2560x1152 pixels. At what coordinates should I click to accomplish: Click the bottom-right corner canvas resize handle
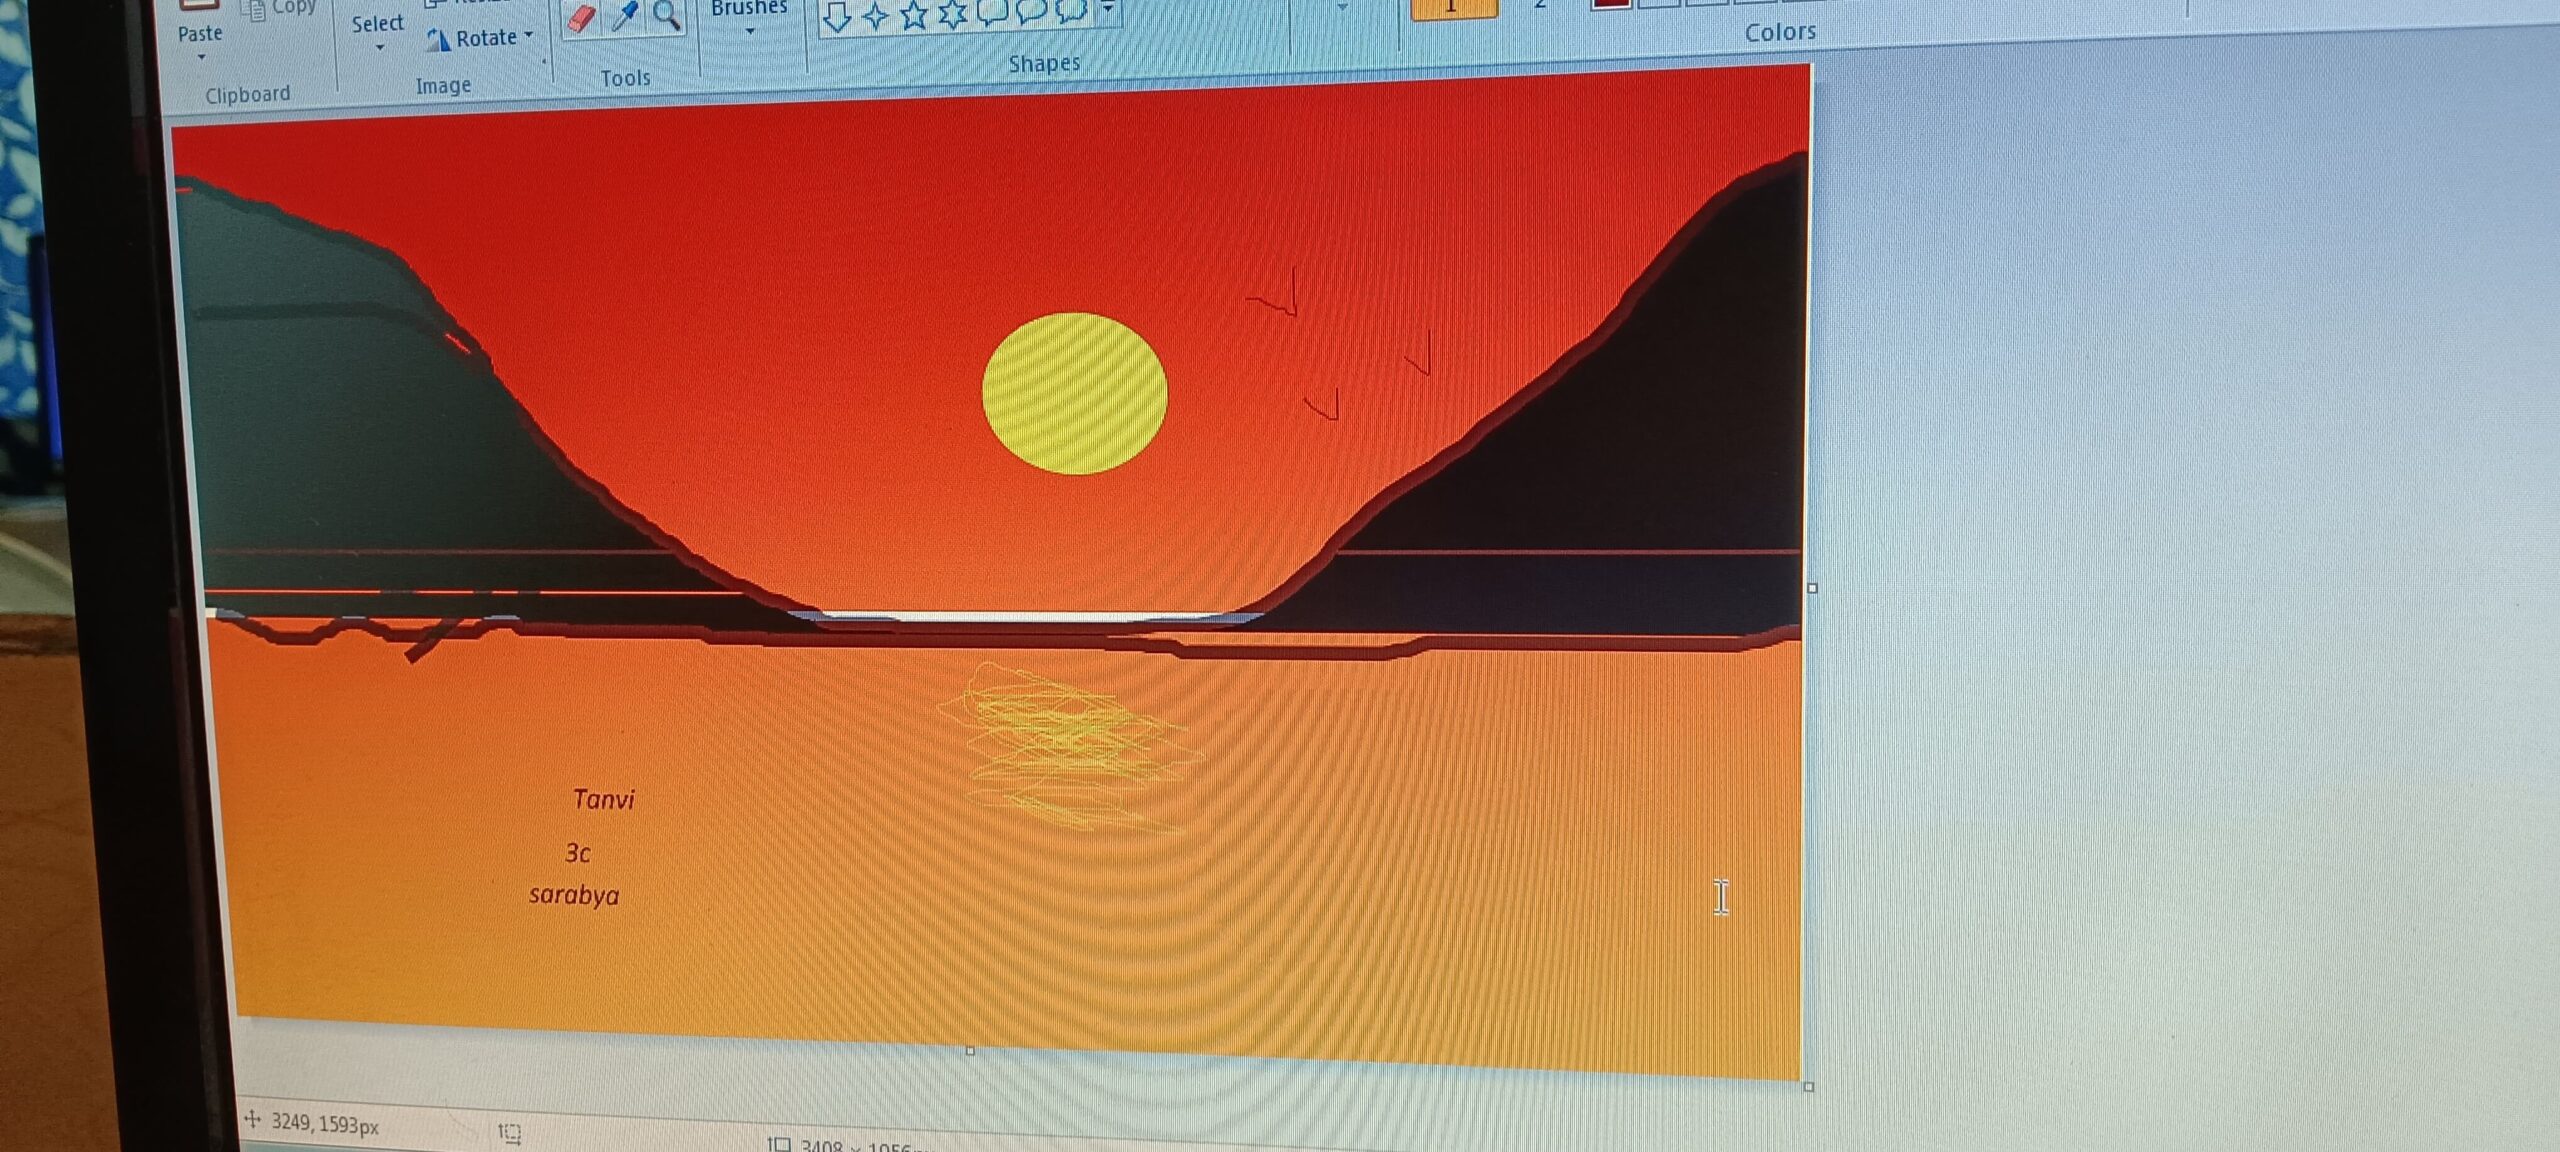[1808, 1086]
